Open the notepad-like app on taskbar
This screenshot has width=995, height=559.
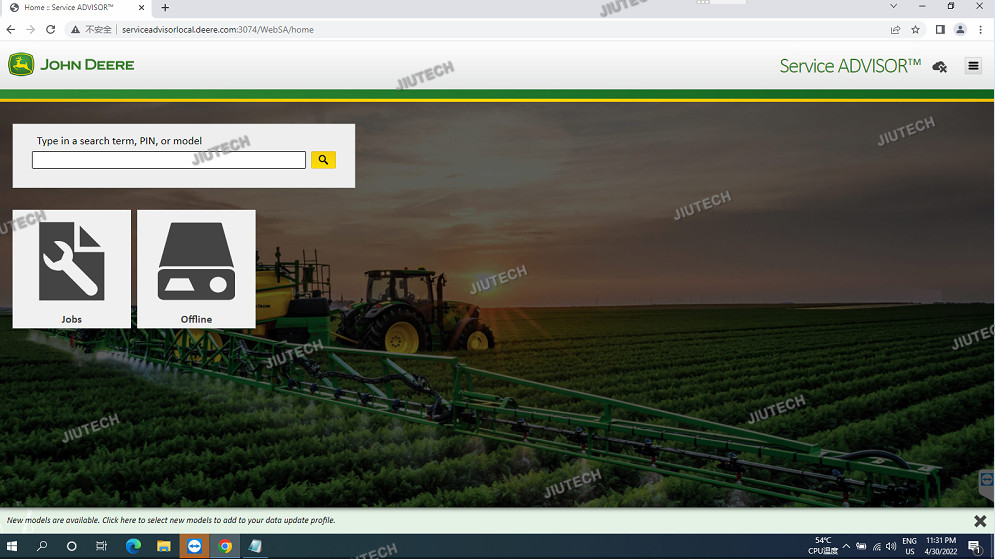pos(255,546)
